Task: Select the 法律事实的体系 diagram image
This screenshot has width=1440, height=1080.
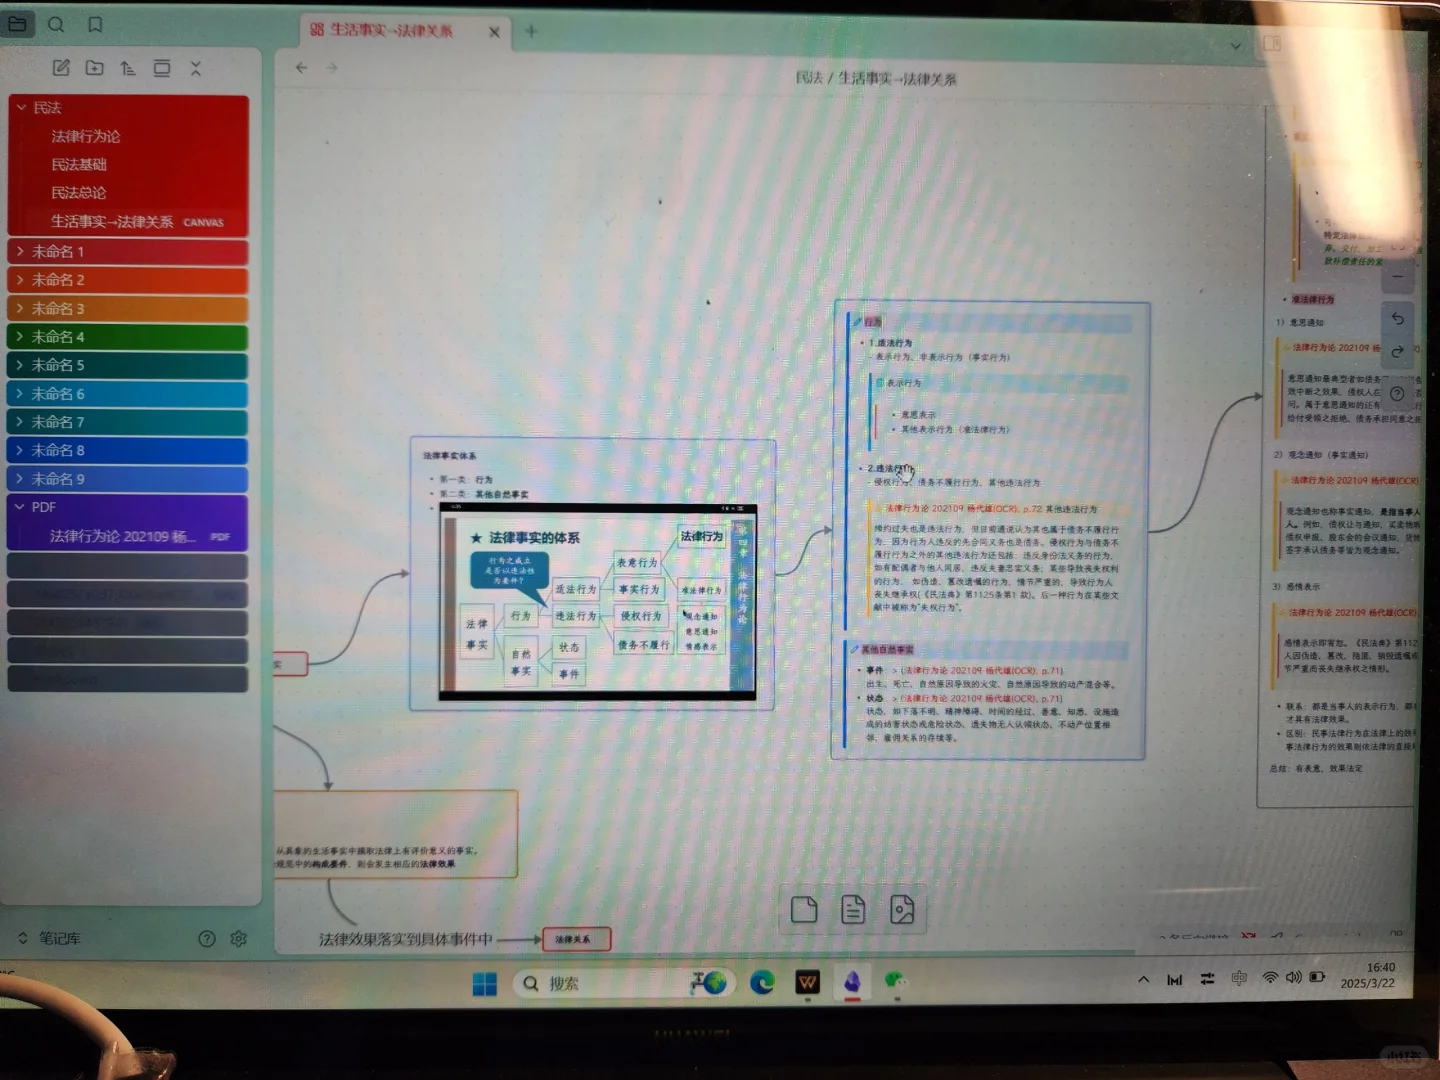Action: coord(598,601)
